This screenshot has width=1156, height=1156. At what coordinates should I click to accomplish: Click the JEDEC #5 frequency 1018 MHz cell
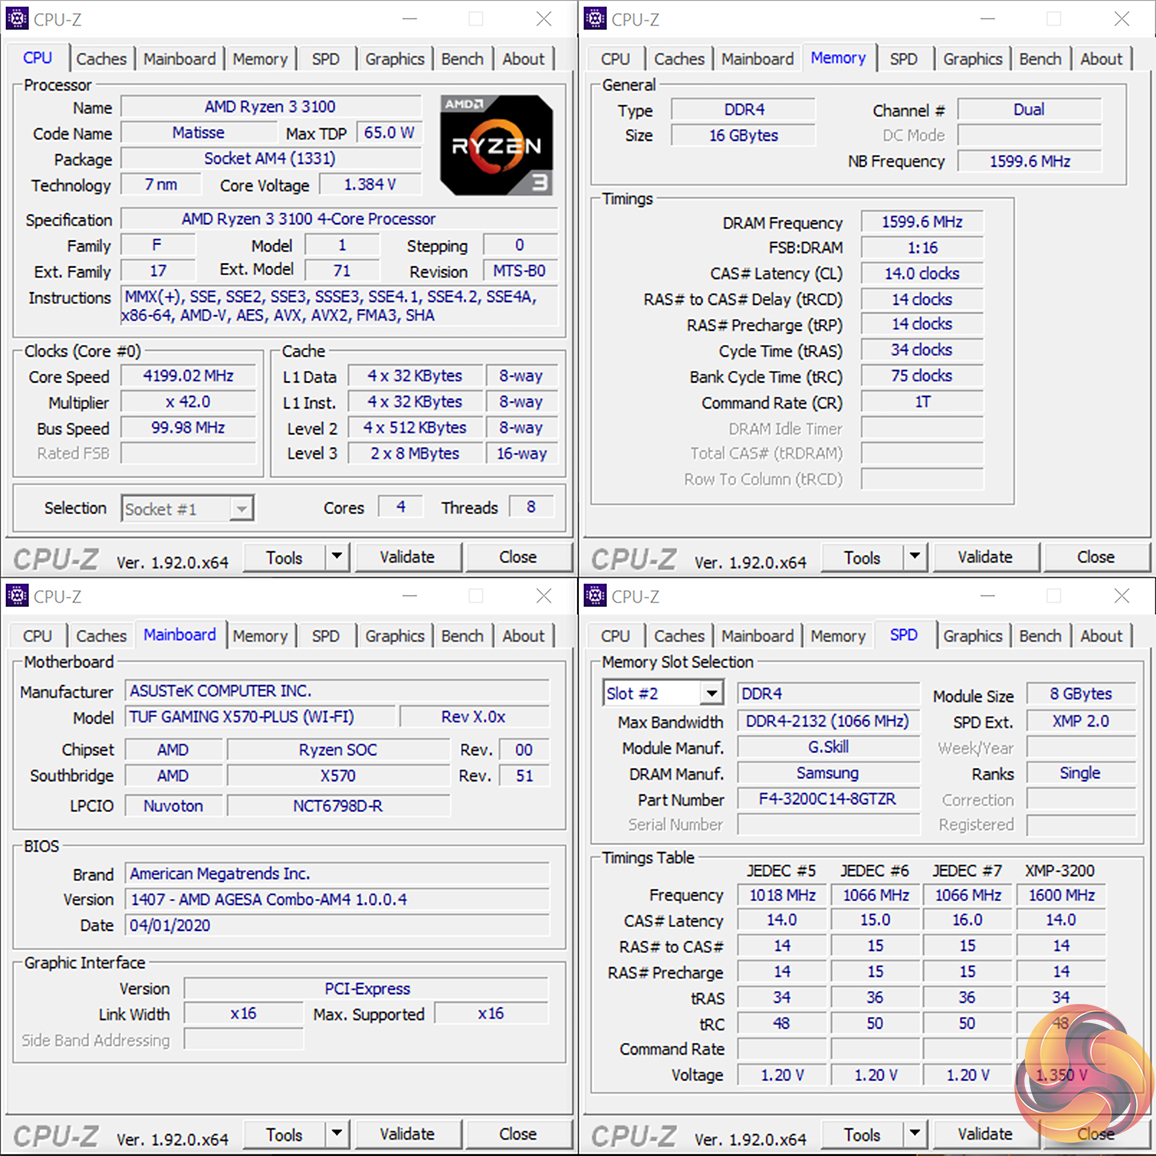click(782, 895)
